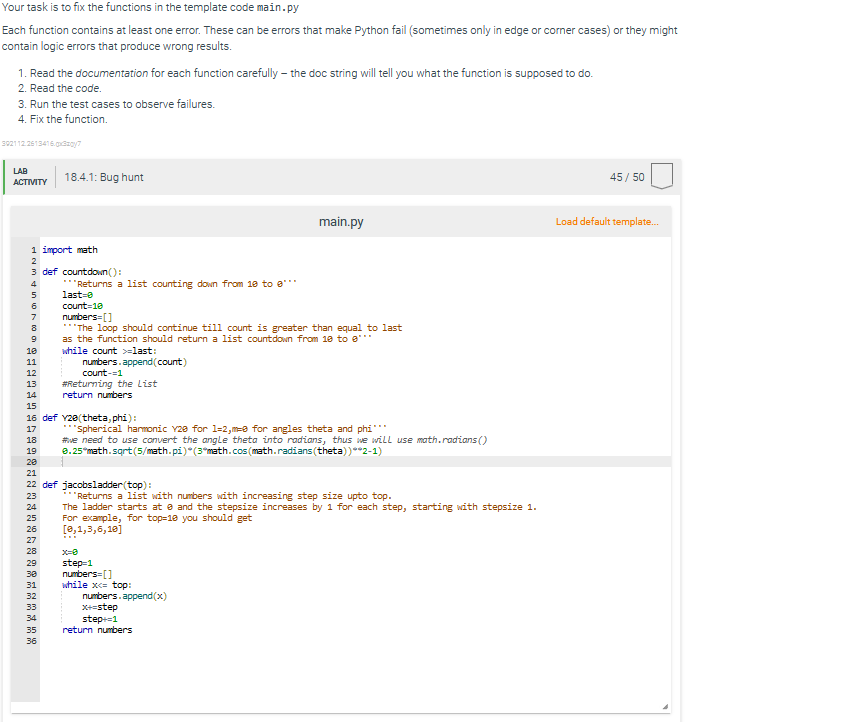Viewport: 856px width, 722px height.
Task: Click the [0,1,3,6,10] example line
Action: click(92, 529)
